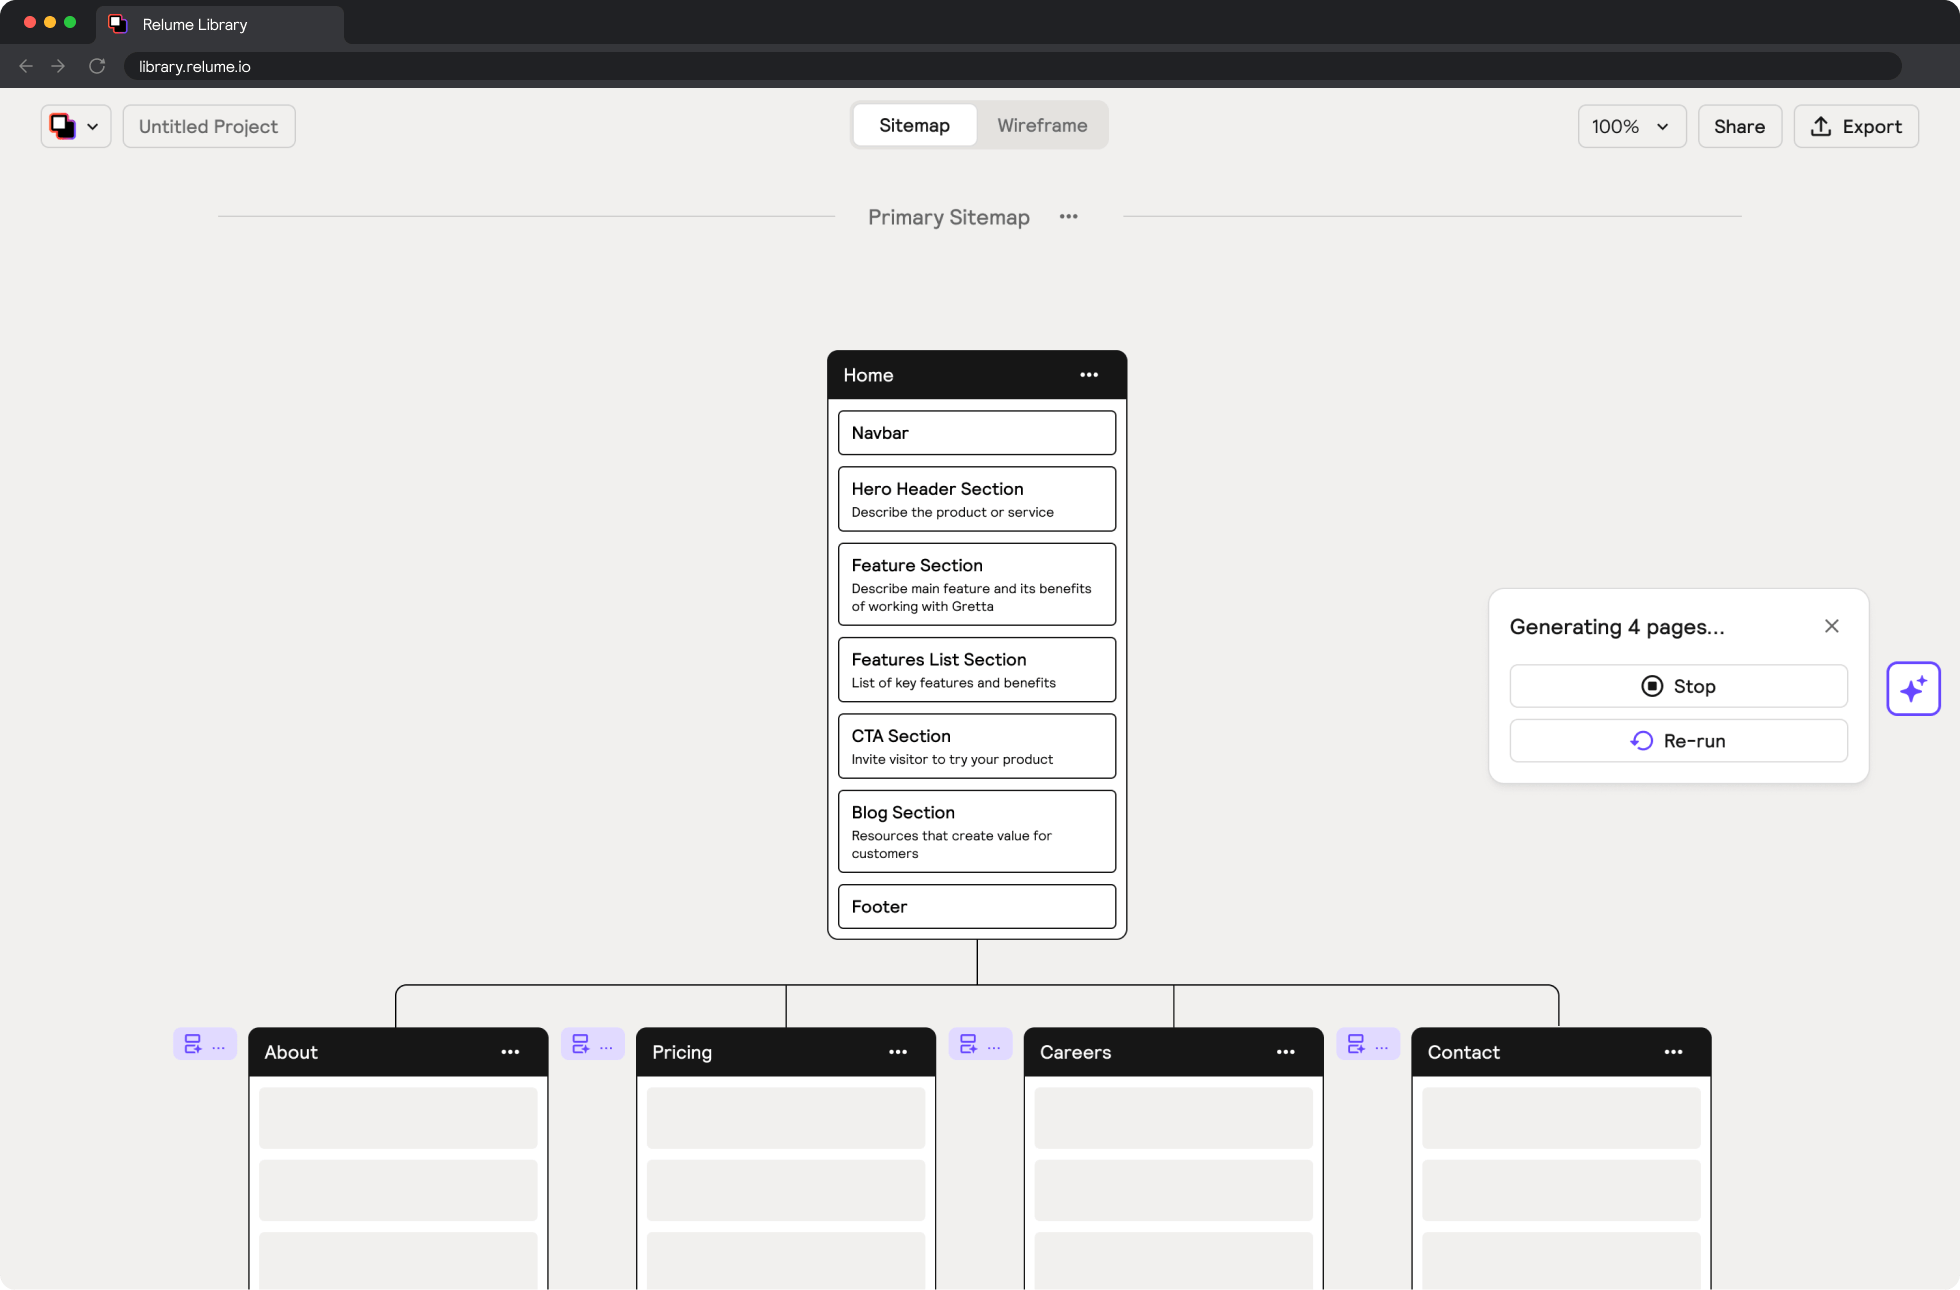Open Careers page ellipsis menu
The height and width of the screenshot is (1290, 1960).
coord(1285,1052)
